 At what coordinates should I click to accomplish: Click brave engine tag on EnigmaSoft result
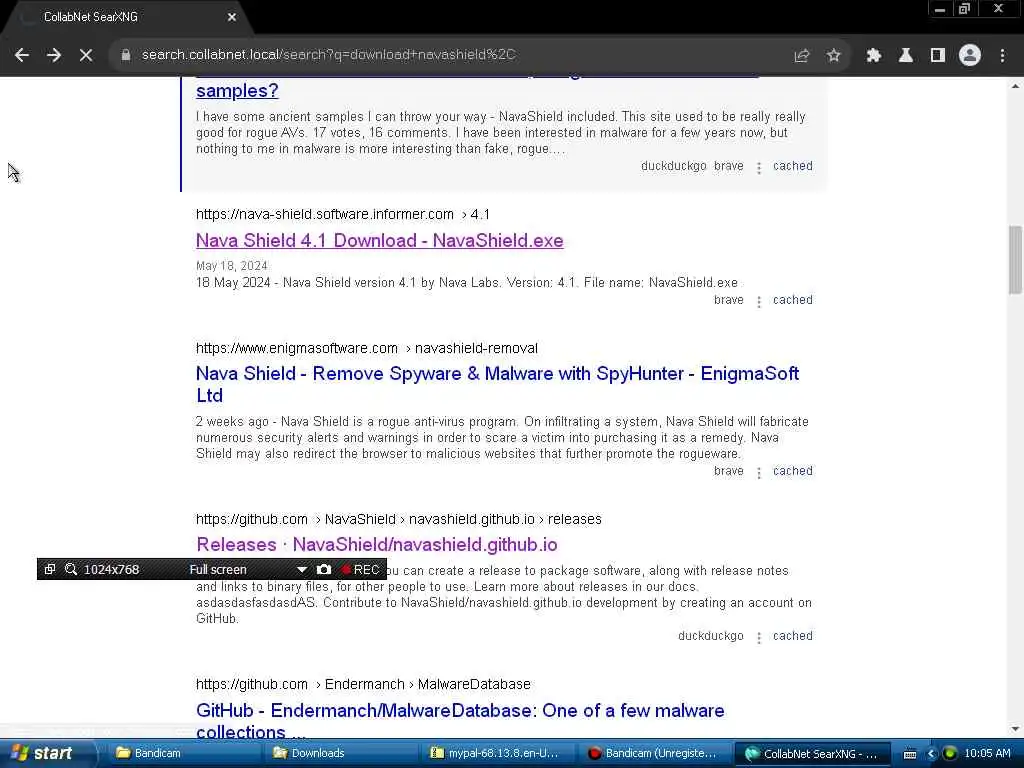728,471
